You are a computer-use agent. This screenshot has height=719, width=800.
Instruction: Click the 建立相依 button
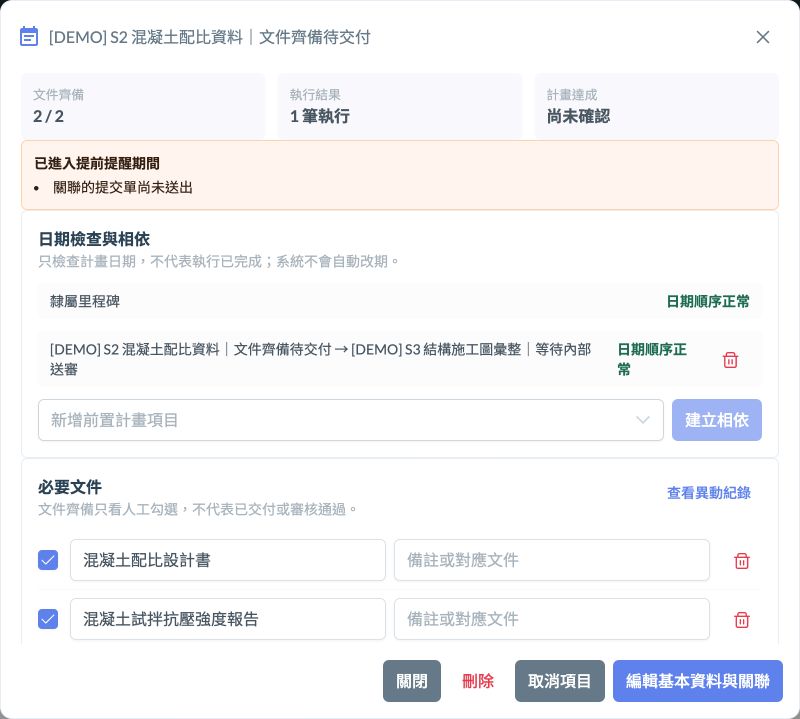pos(716,420)
